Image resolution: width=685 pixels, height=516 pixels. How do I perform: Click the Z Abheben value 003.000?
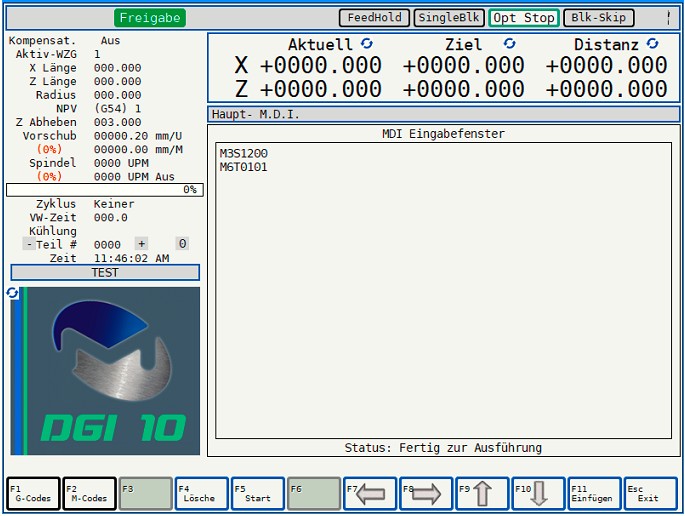click(x=118, y=122)
